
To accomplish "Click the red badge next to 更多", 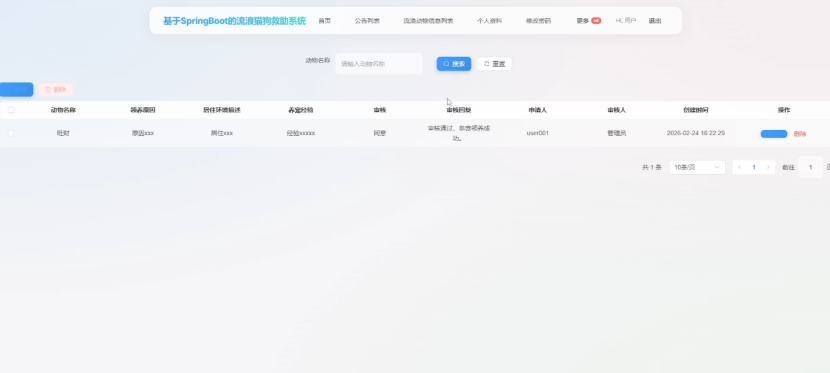I will tap(596, 21).
